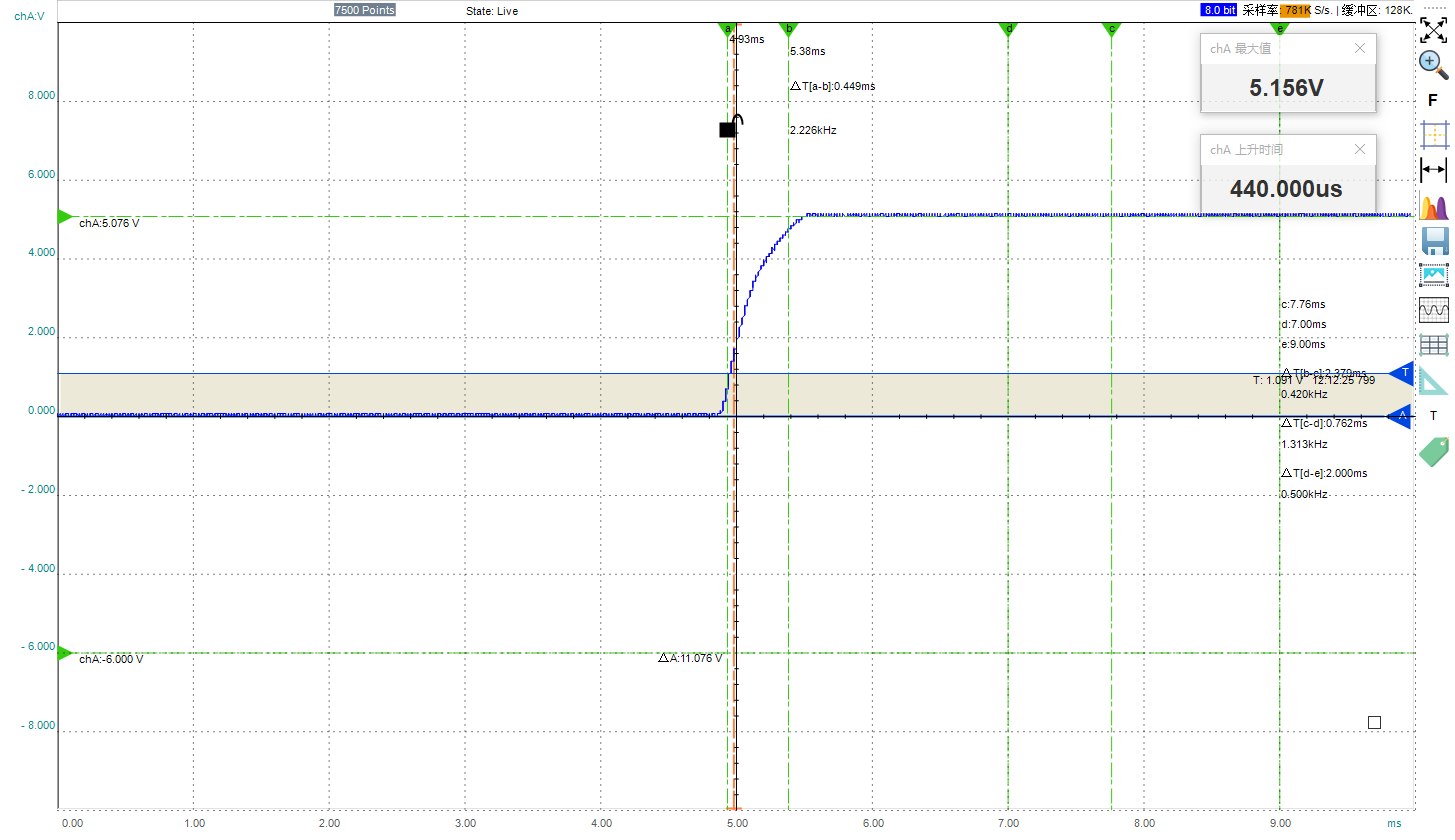The height and width of the screenshot is (840, 1455).
Task: Click the ΔT[c-d]:0.762ms readout
Action: click(x=1324, y=423)
